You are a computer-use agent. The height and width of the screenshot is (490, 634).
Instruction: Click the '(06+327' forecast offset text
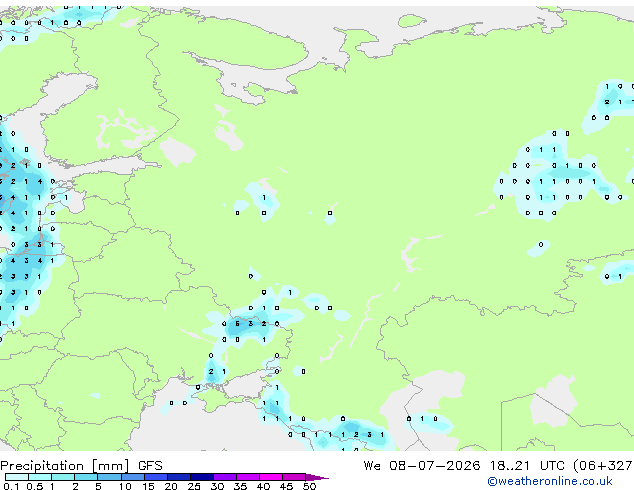tap(603, 466)
